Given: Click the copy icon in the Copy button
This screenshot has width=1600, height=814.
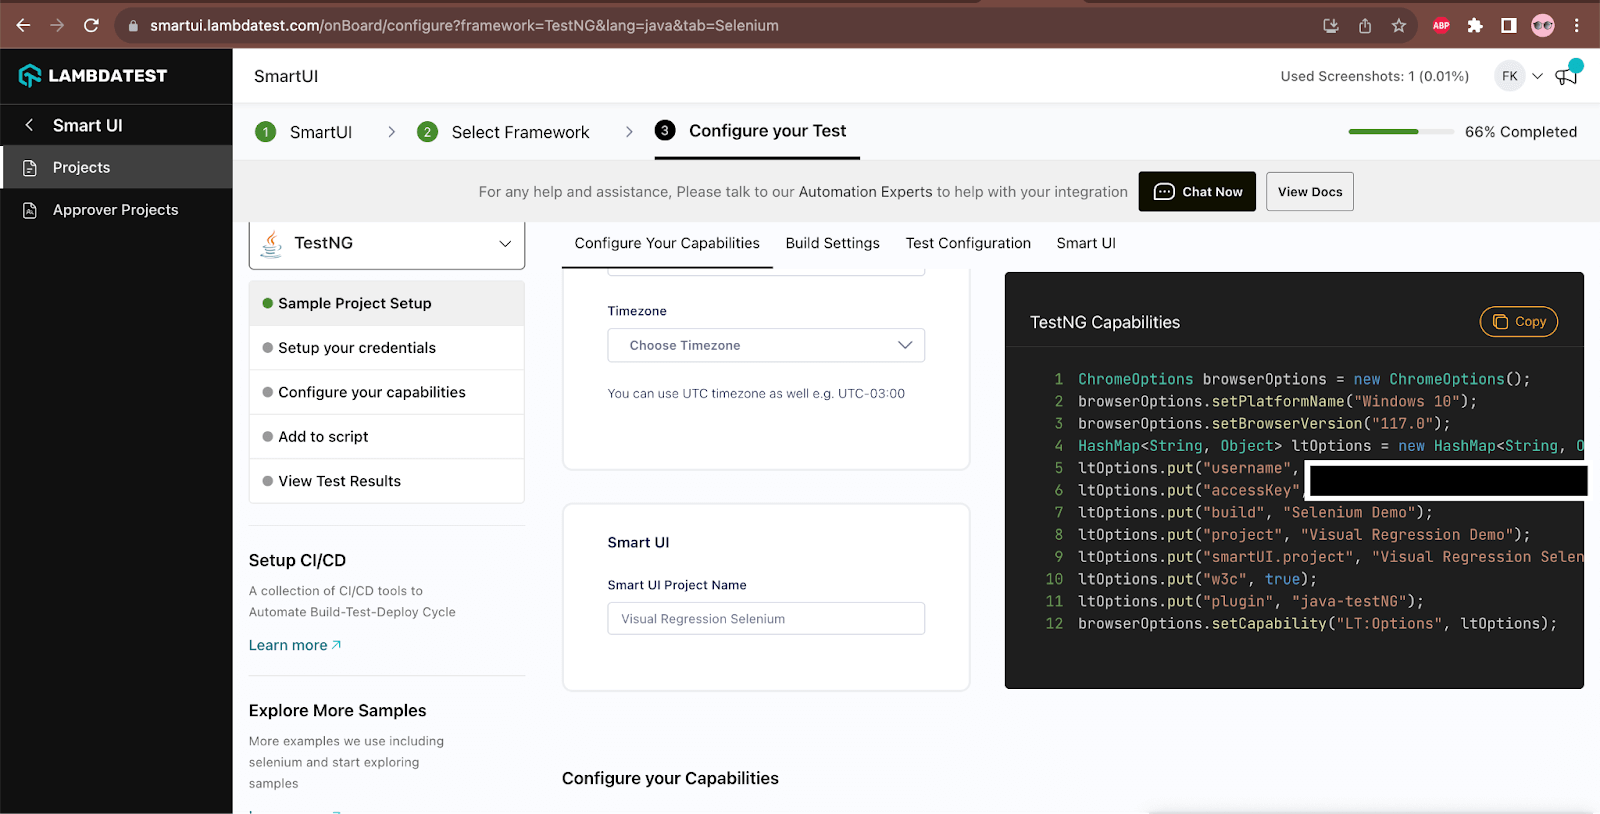Looking at the screenshot, I should (x=1500, y=322).
